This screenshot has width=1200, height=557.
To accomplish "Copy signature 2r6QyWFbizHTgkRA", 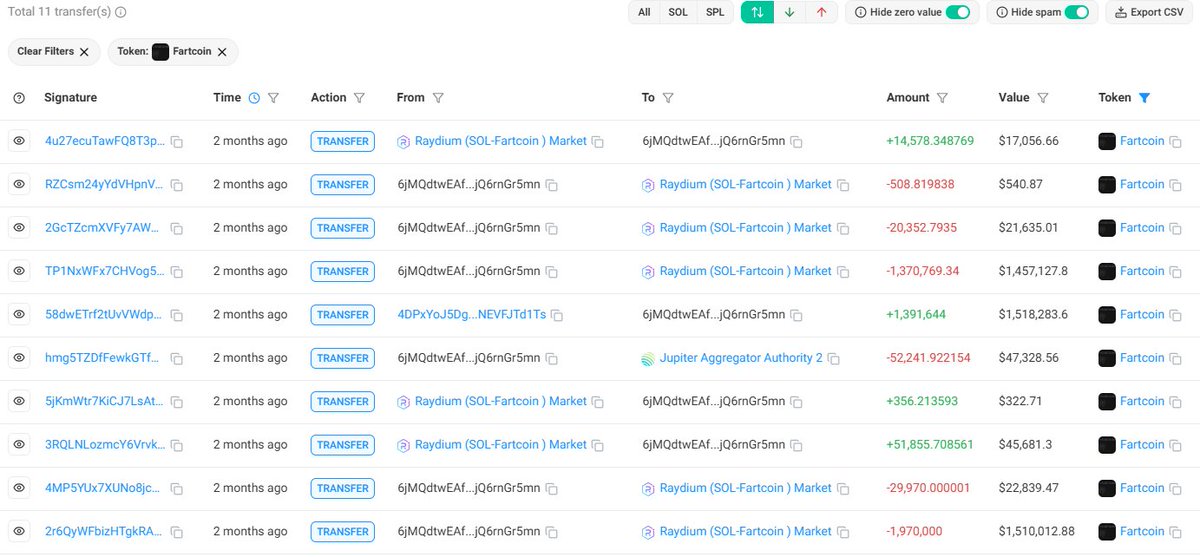I will (x=176, y=532).
